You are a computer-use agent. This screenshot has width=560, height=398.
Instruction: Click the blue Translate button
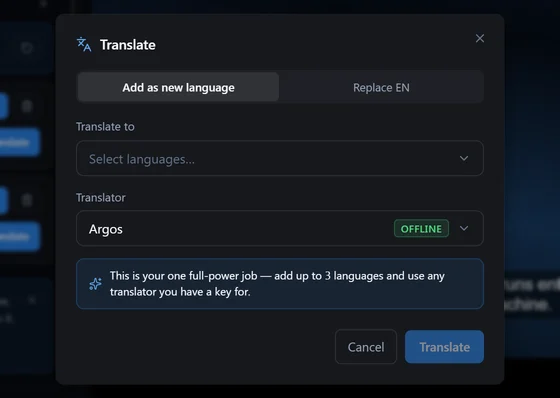[x=444, y=347]
